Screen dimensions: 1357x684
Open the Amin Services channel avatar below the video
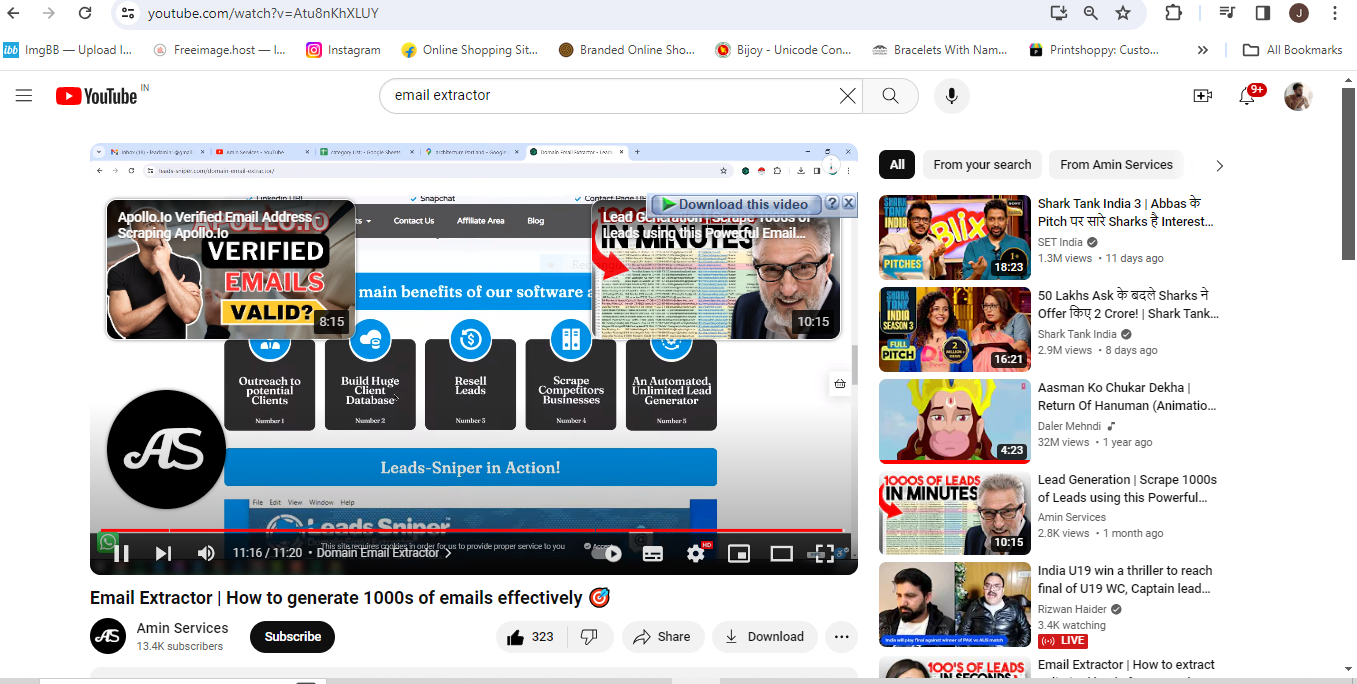pos(108,637)
